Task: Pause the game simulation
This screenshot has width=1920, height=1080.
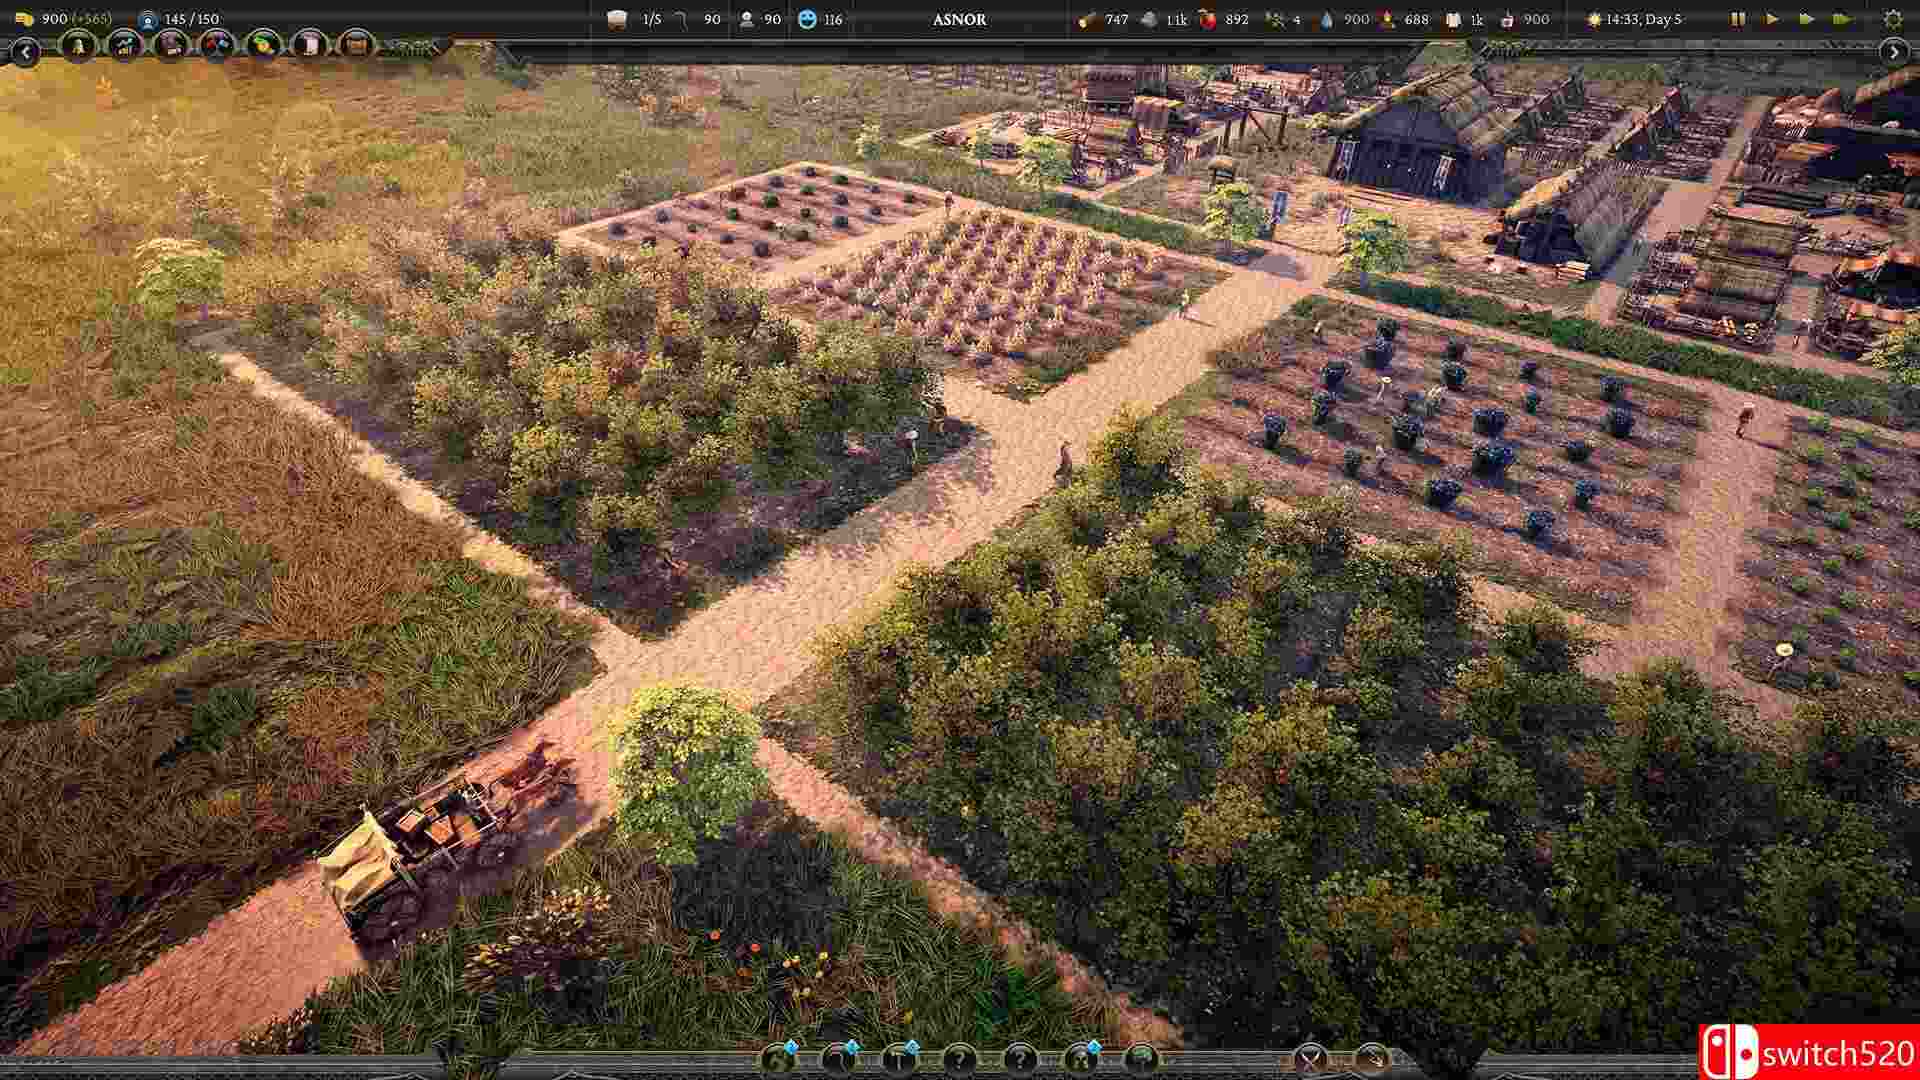Action: 1738,19
